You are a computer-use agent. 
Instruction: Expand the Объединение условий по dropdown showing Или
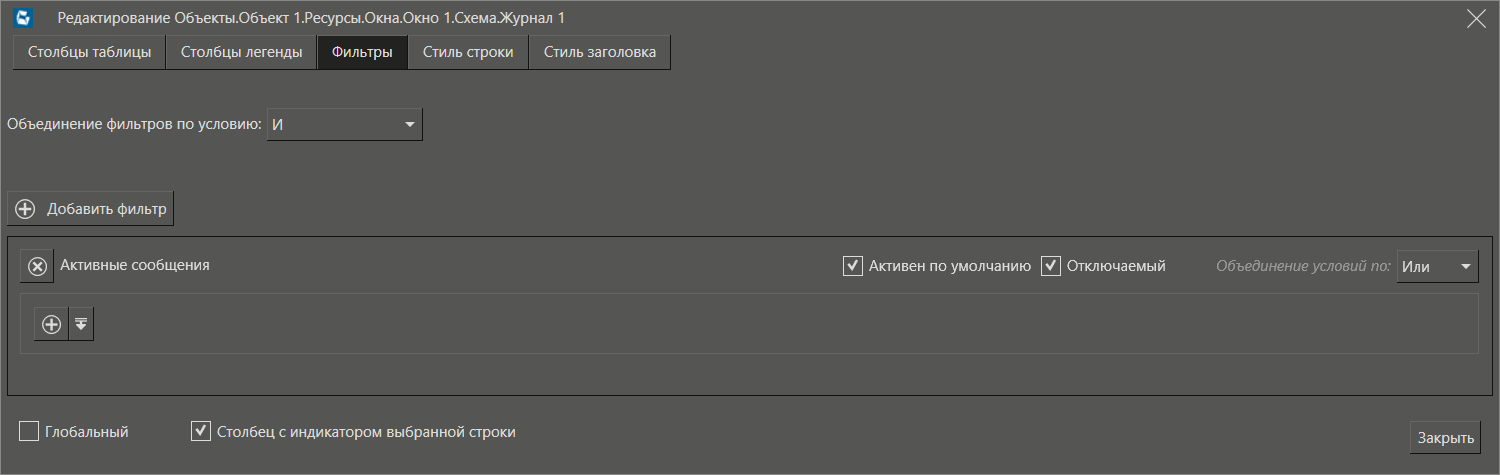(x=1437, y=266)
